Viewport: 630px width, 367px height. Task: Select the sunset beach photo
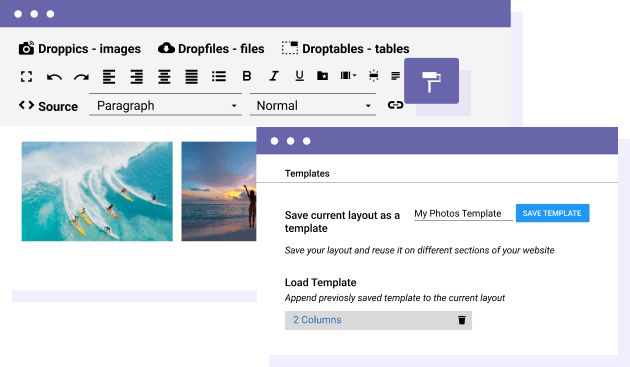(x=219, y=191)
